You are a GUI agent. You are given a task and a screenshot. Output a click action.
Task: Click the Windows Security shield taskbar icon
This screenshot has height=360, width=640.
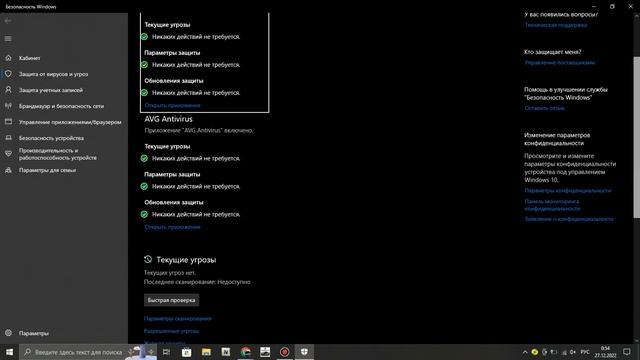tap(304, 352)
